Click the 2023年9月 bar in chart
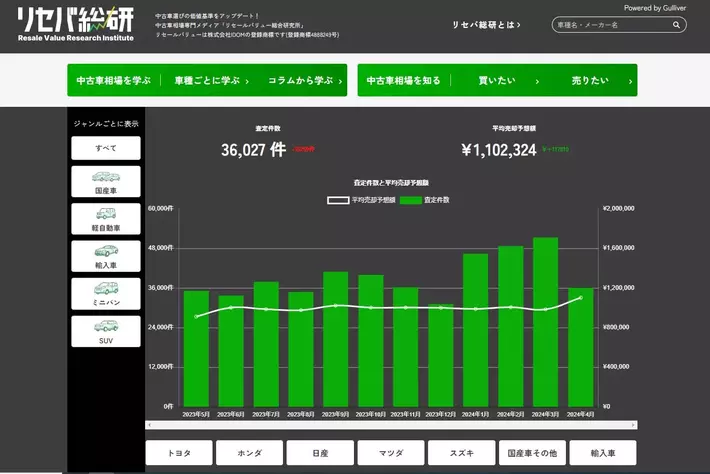Image resolution: width=710 pixels, height=474 pixels. click(336, 339)
